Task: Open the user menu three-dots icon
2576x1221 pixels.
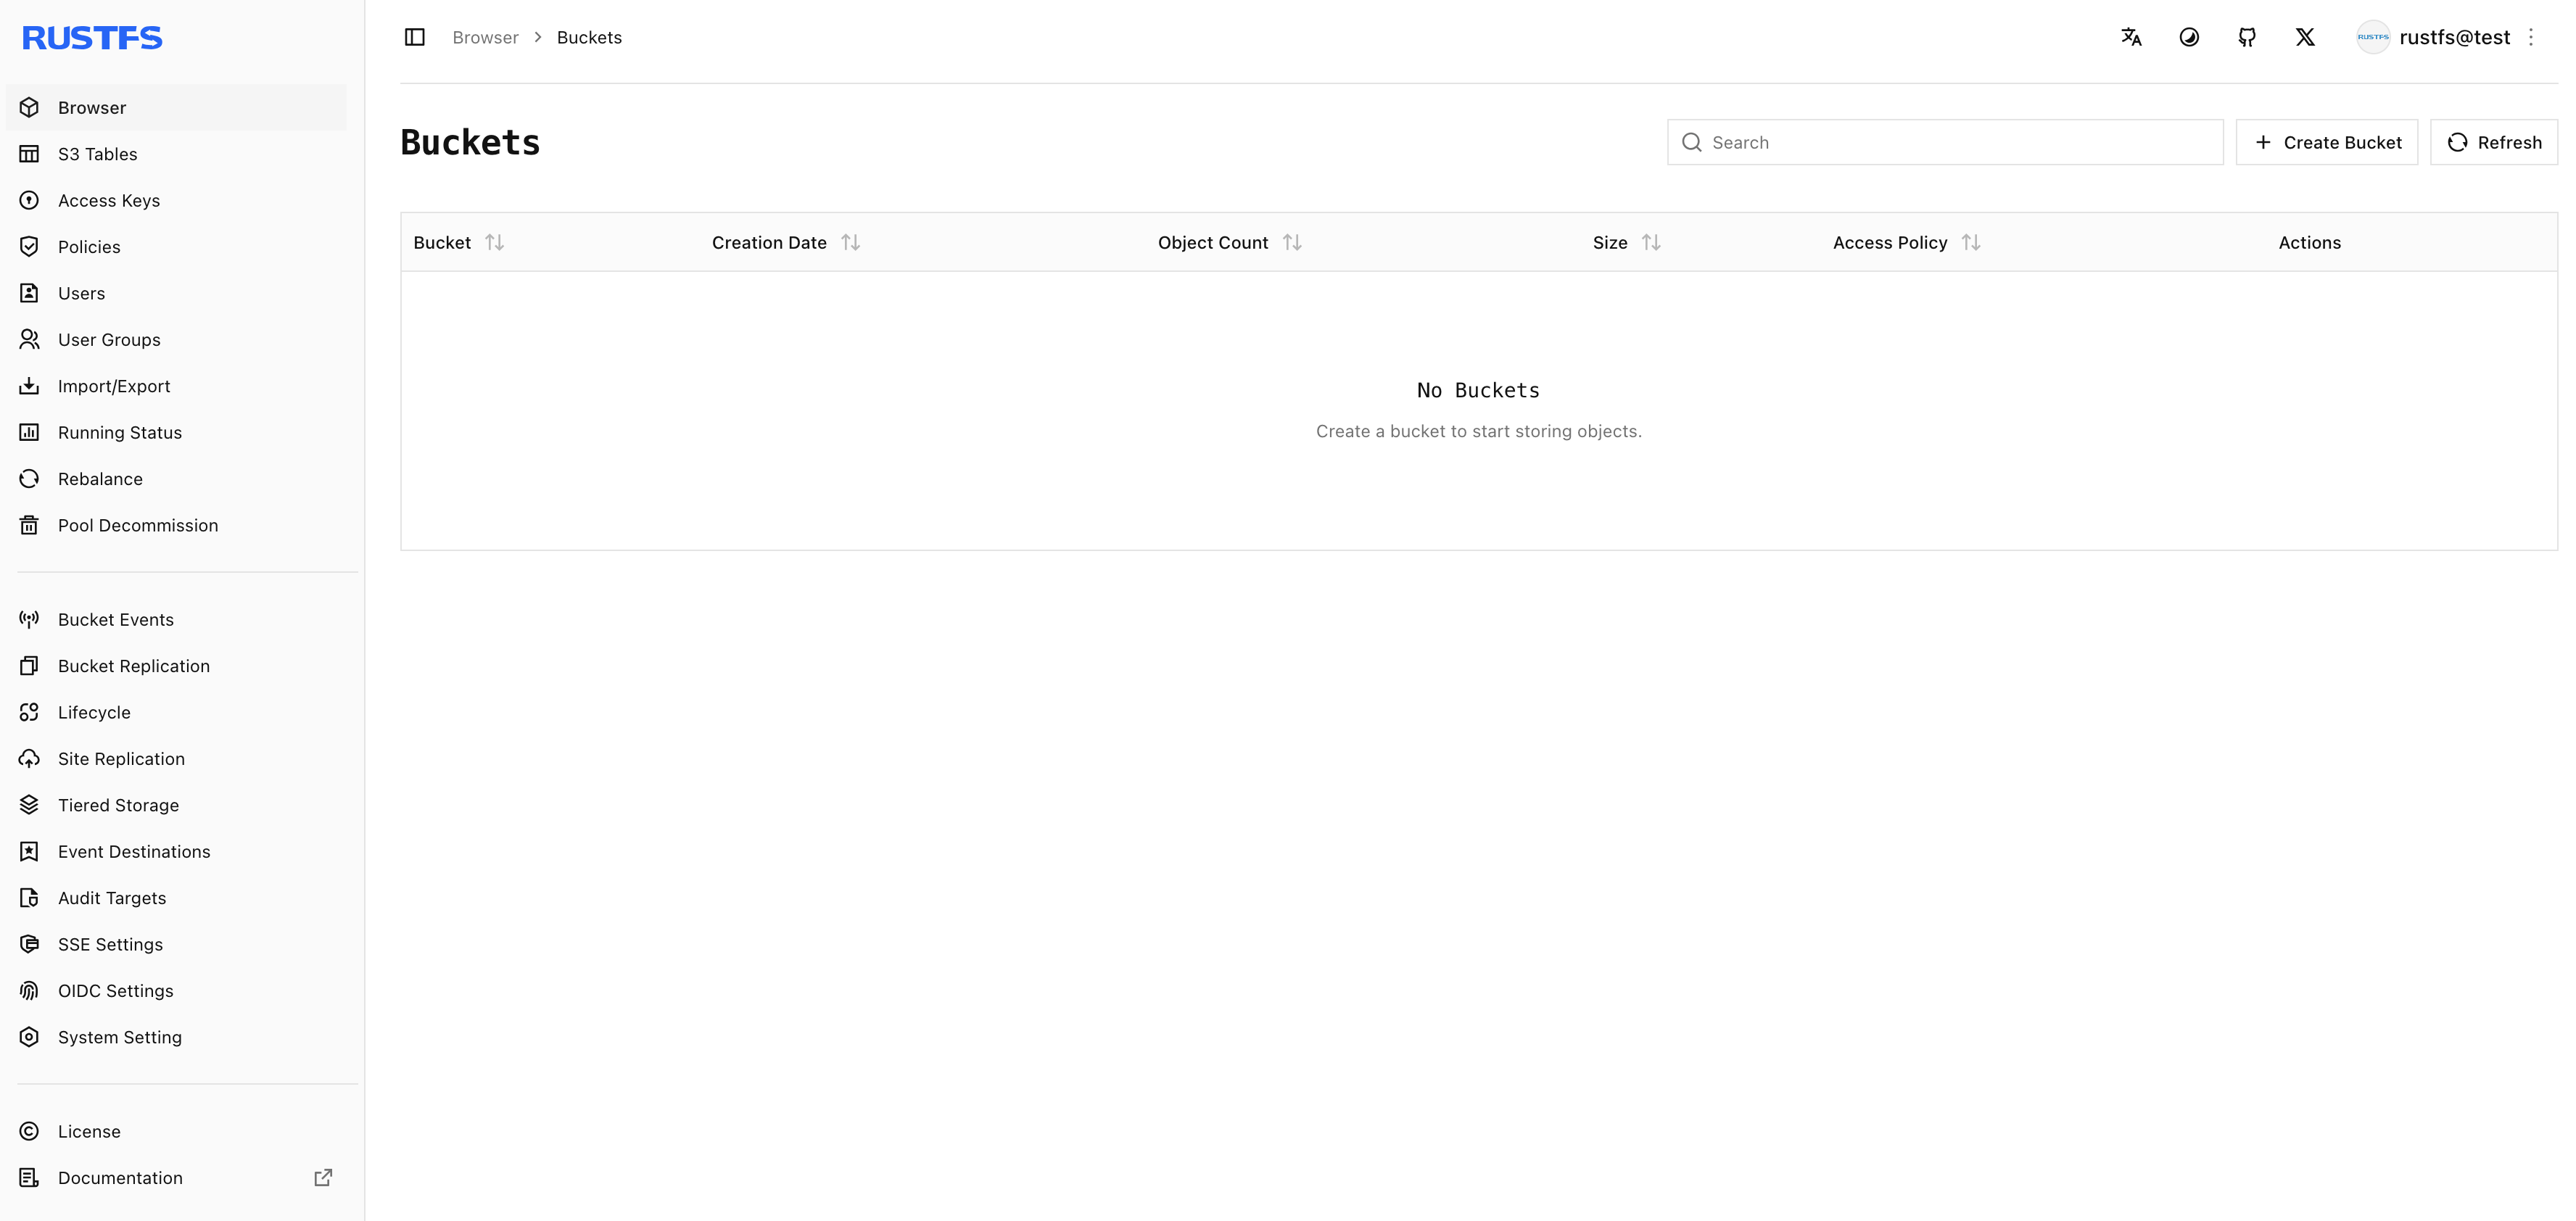Action: [x=2531, y=37]
